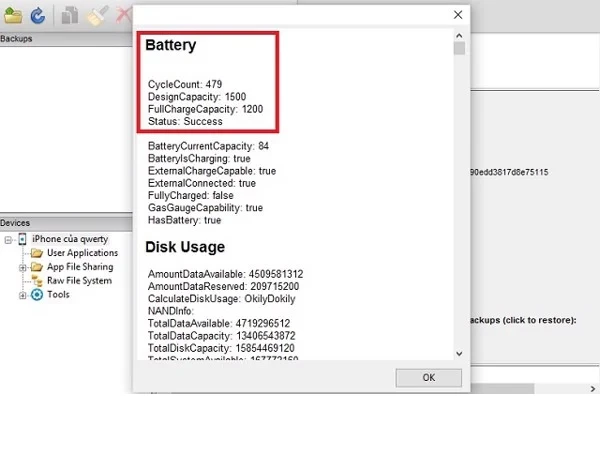Expand the Tools tree node
The image size is (600, 460).
coord(22,295)
